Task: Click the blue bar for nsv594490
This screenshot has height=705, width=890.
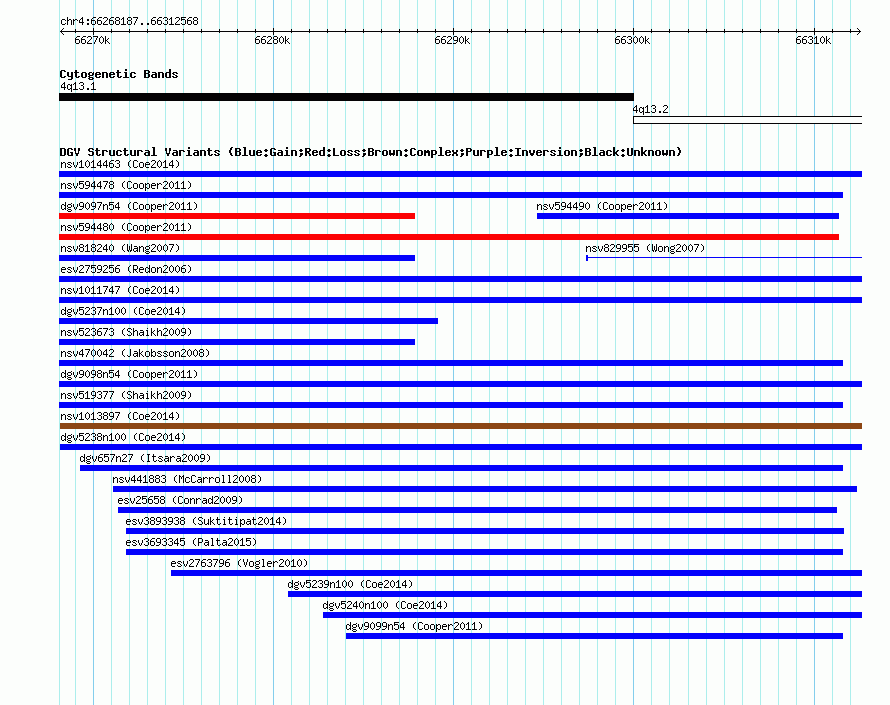Action: [688, 216]
